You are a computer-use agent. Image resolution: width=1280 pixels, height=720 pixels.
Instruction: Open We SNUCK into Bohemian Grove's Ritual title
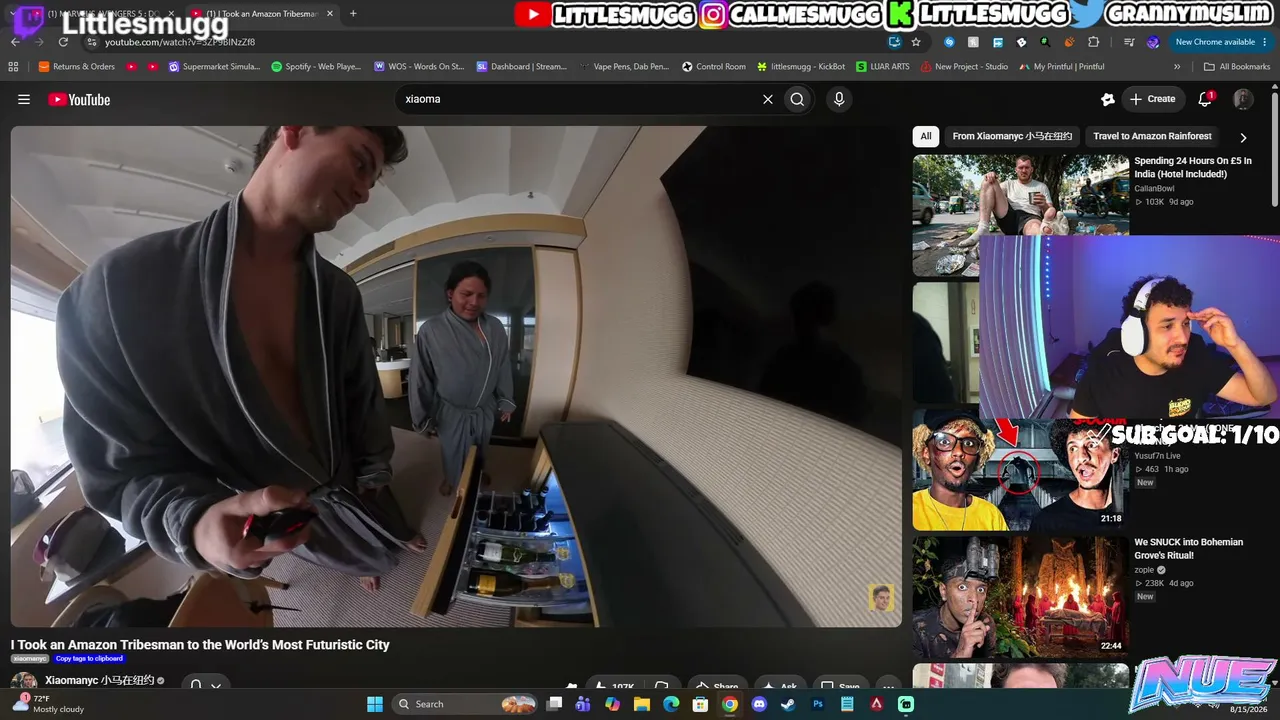(x=1189, y=548)
